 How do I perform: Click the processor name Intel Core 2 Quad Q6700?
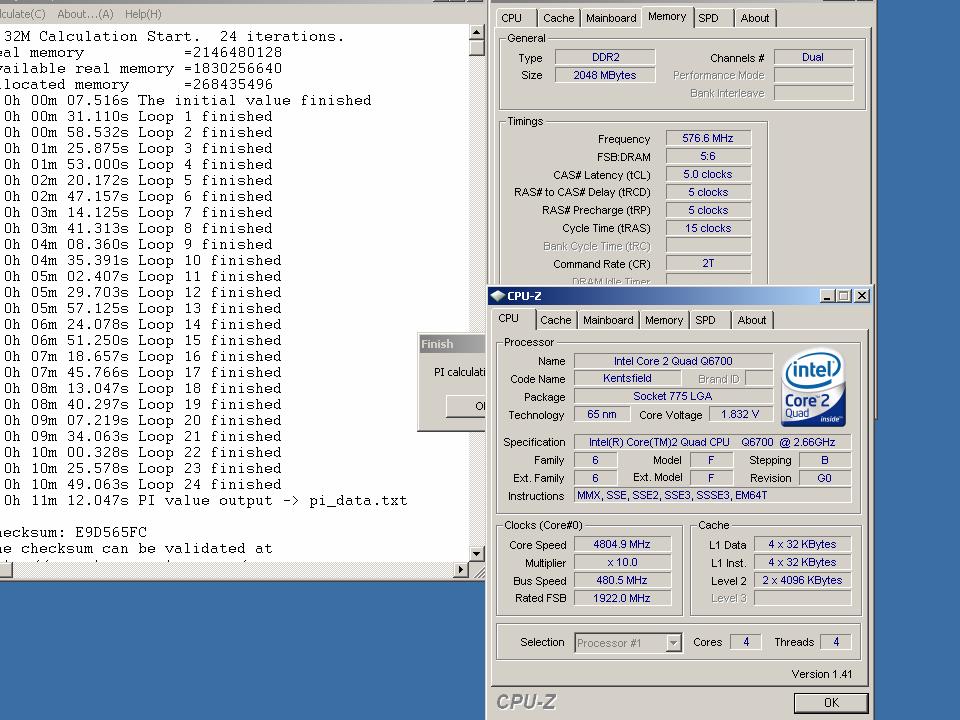click(x=673, y=361)
